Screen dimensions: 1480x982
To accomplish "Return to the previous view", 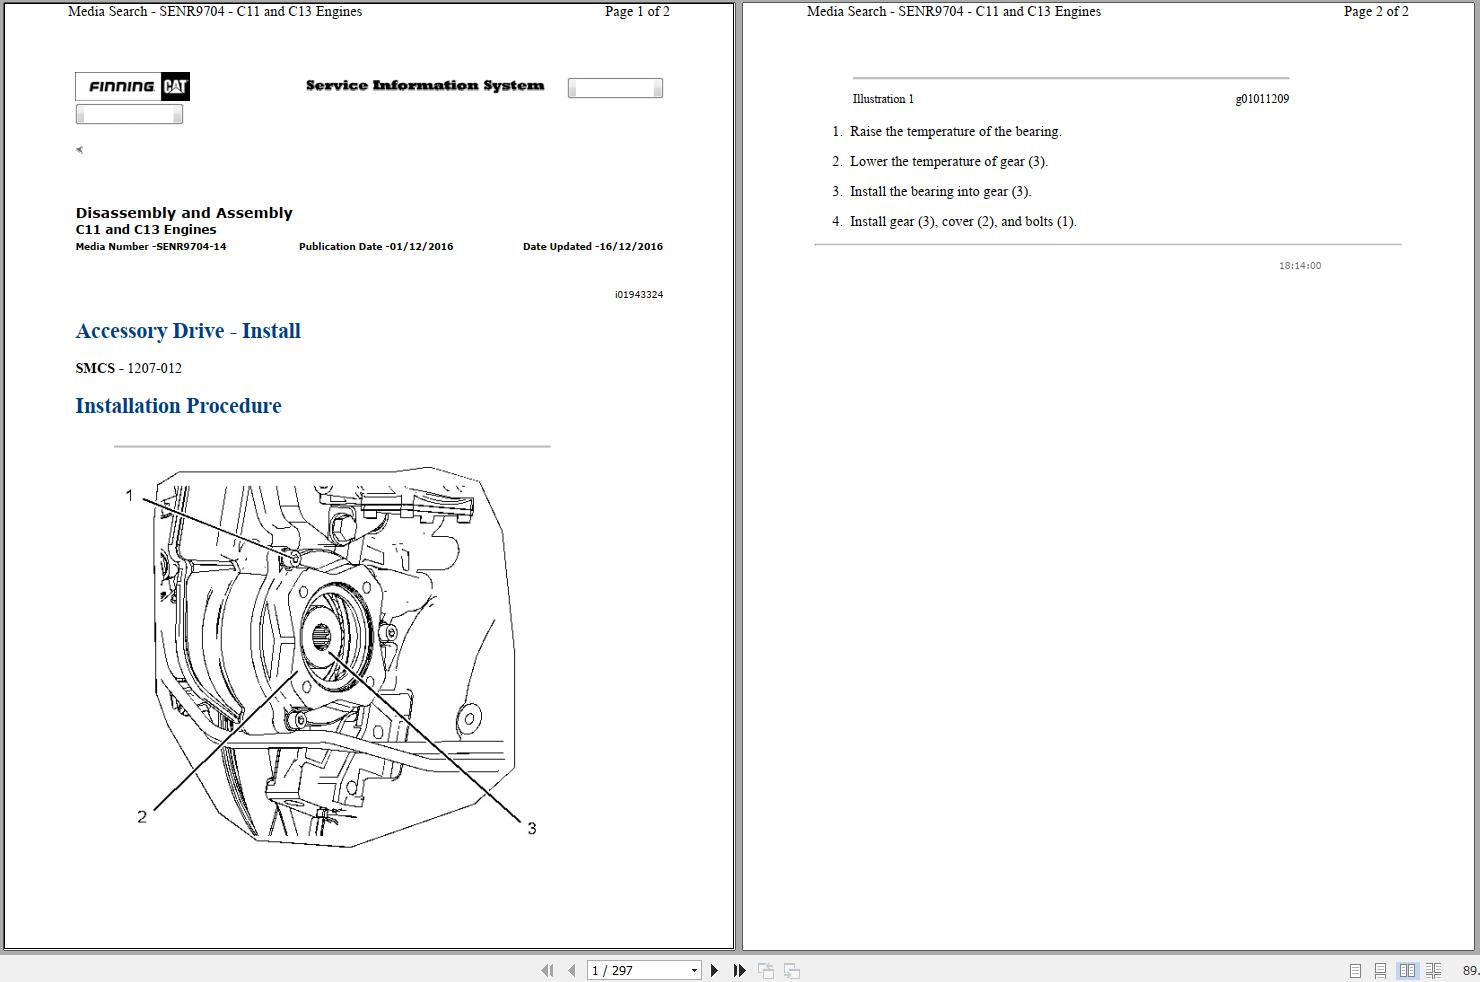I will pos(766,970).
